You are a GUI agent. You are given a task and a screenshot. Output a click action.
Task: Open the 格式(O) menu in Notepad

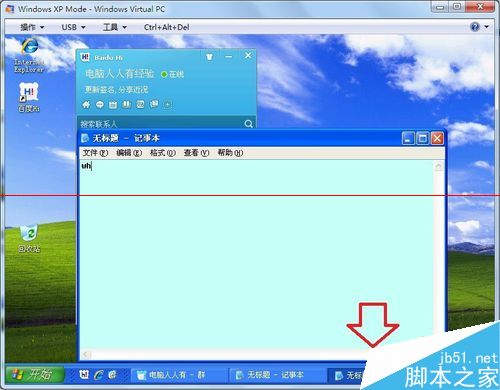pos(163,153)
